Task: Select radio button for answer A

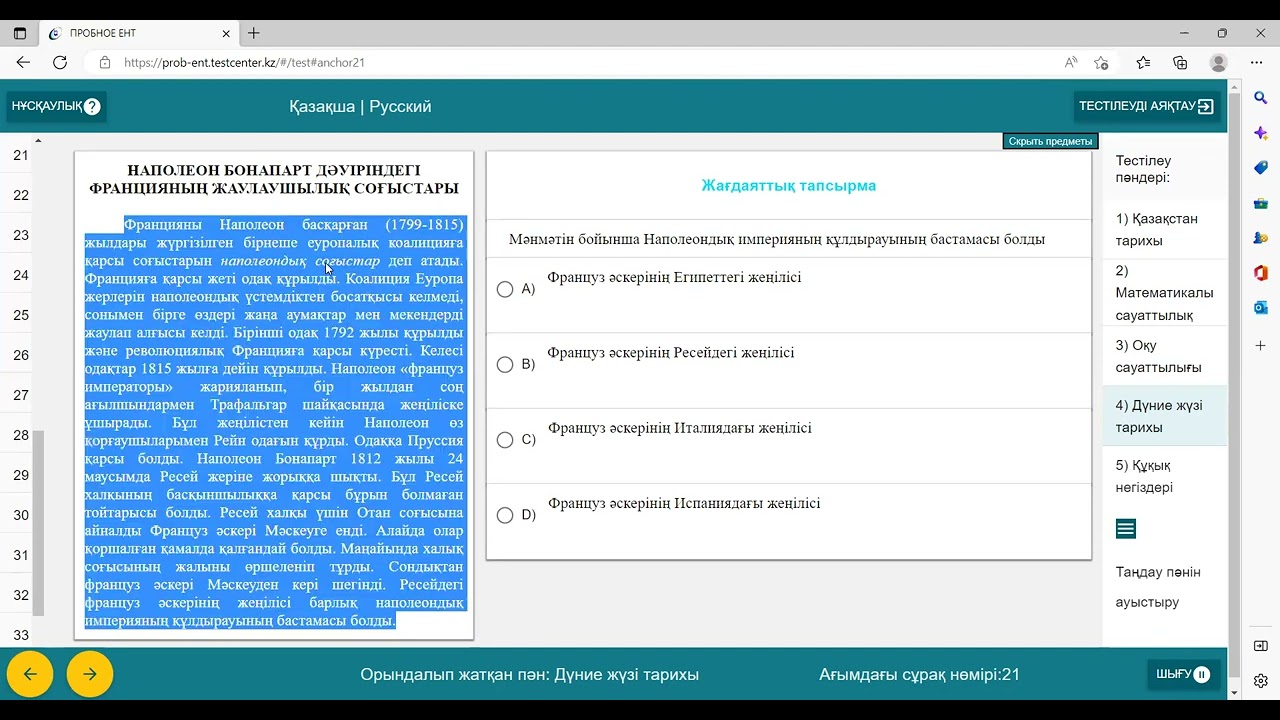Action: coord(505,289)
